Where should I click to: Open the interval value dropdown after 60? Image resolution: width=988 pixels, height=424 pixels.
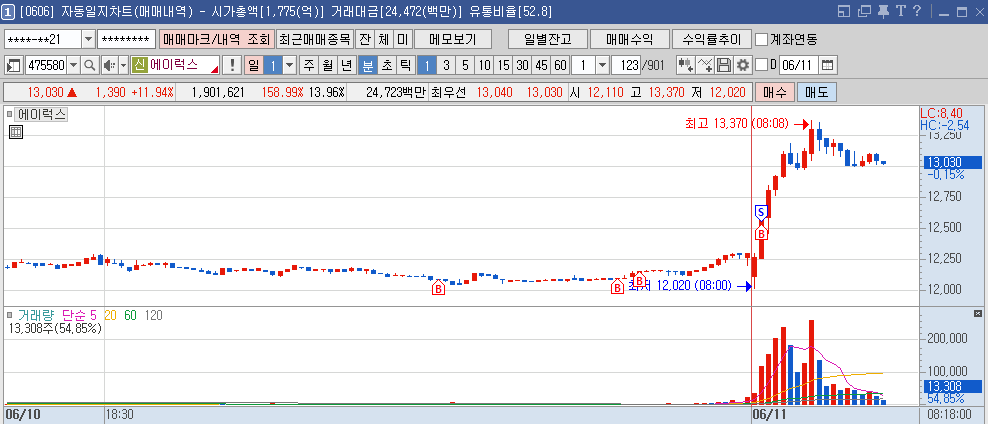[x=602, y=65]
